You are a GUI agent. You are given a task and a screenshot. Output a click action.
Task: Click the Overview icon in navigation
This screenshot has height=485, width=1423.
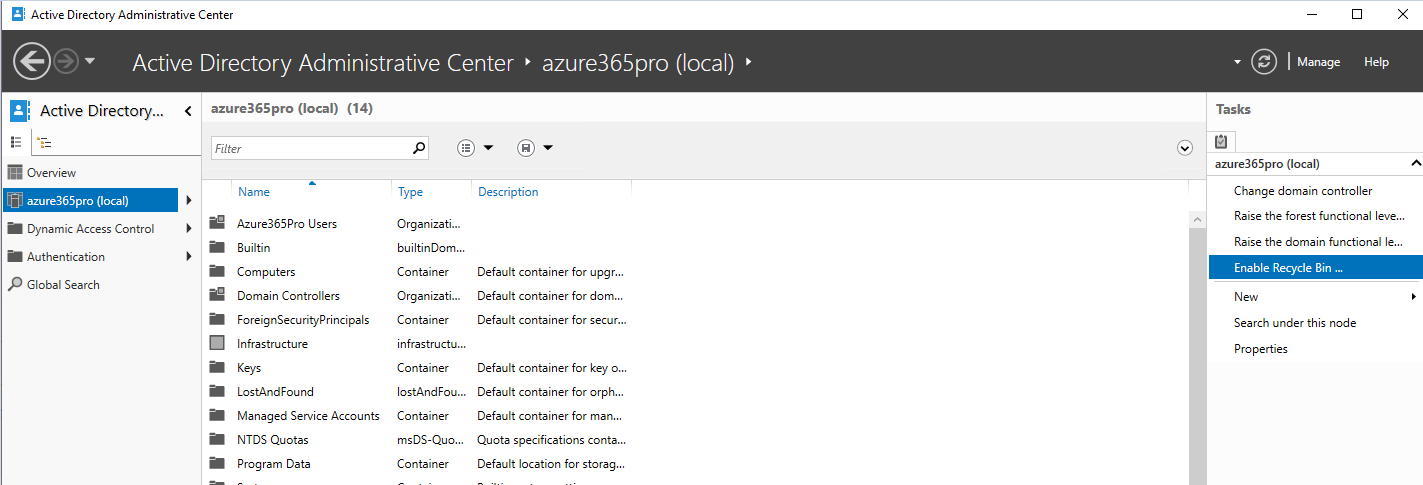pyautogui.click(x=14, y=173)
